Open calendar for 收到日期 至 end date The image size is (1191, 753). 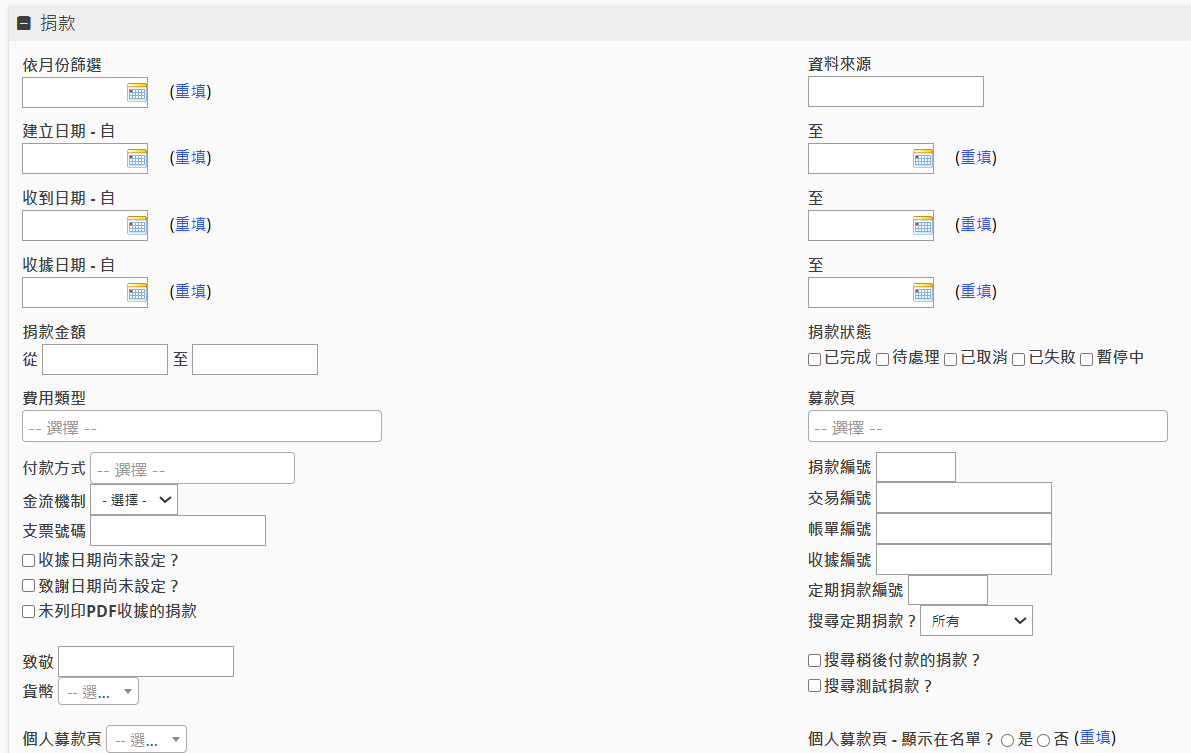[923, 226]
